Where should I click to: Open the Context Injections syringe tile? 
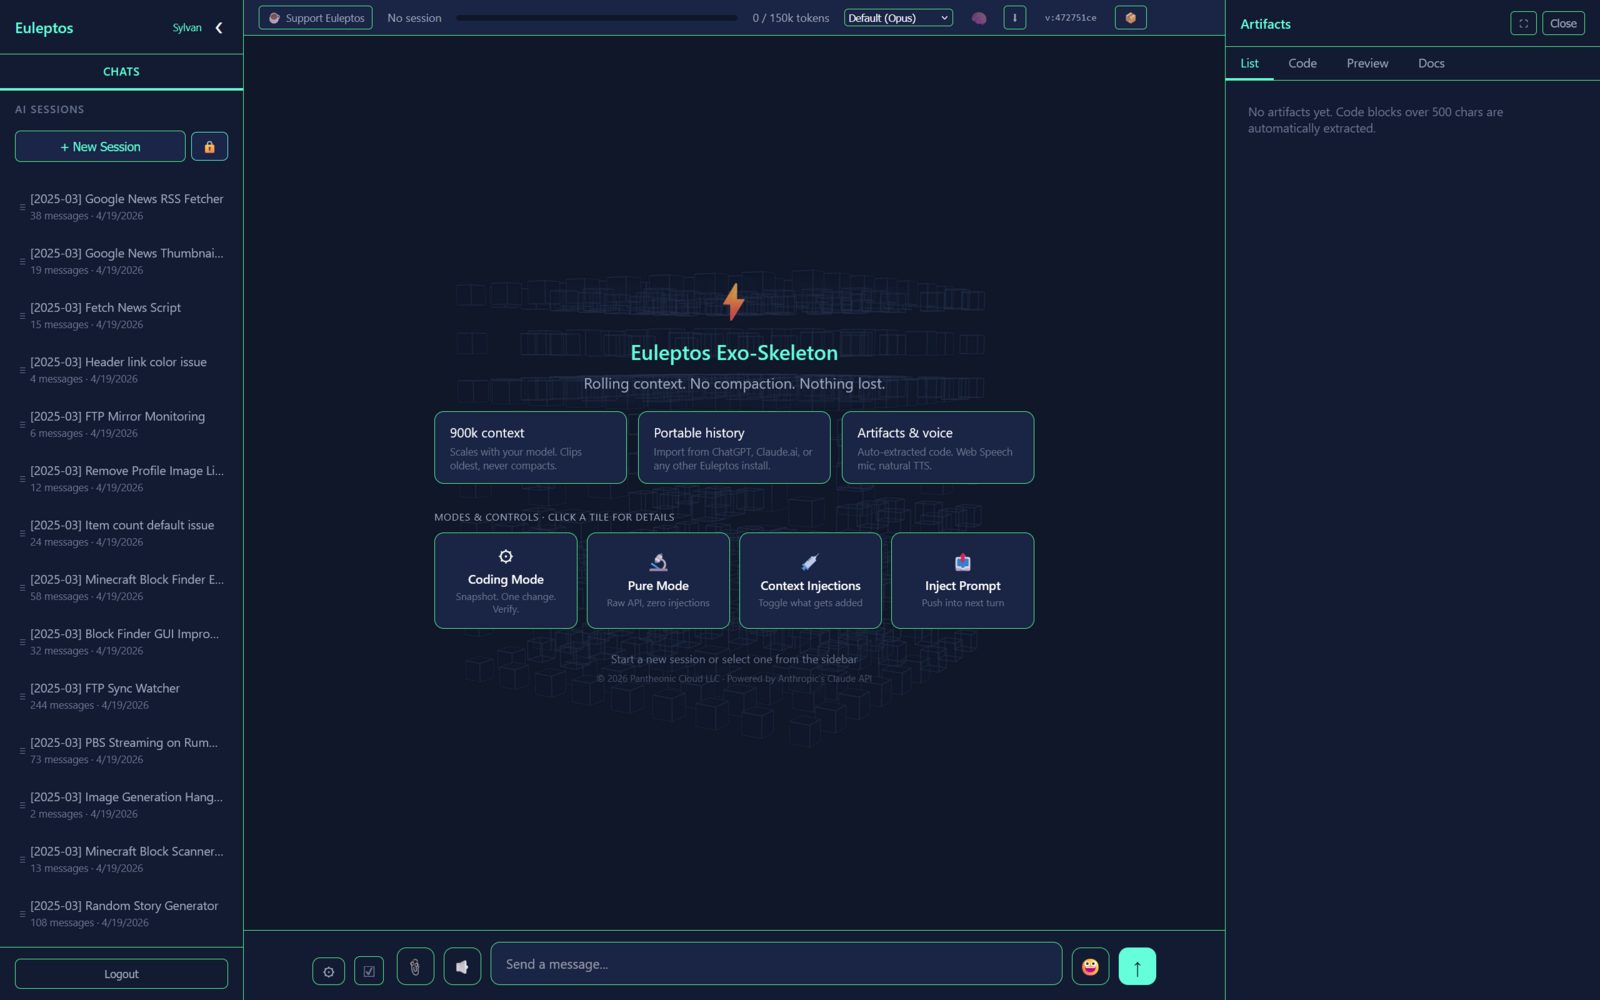click(810, 580)
